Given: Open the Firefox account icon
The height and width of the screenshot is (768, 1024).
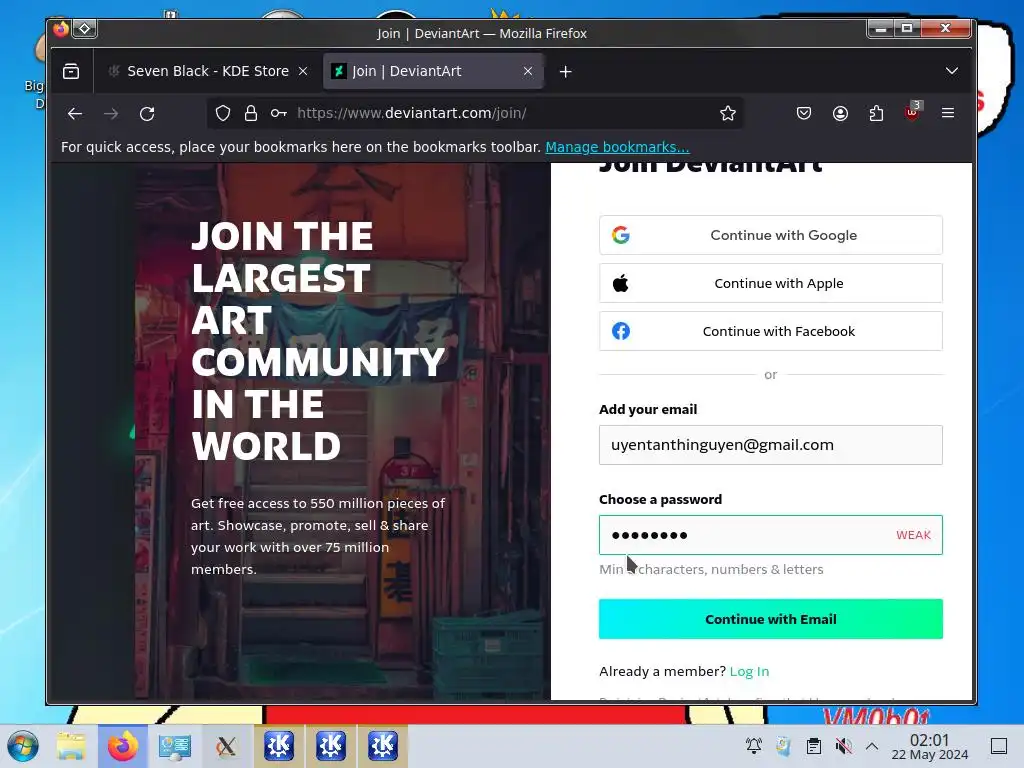Looking at the screenshot, I should [840, 114].
